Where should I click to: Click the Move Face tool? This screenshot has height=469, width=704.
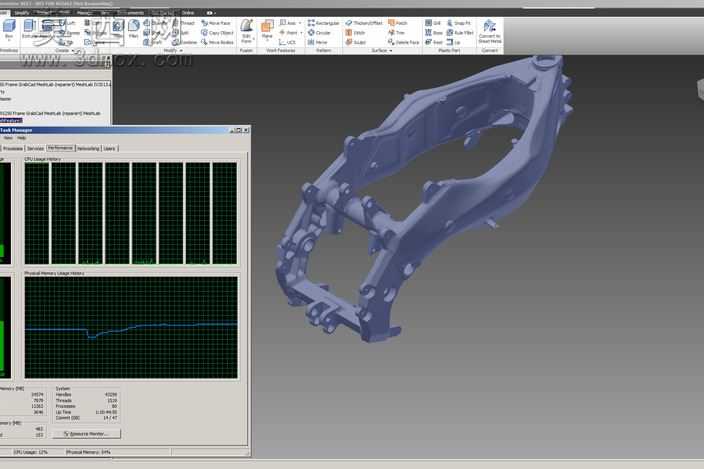(216, 23)
